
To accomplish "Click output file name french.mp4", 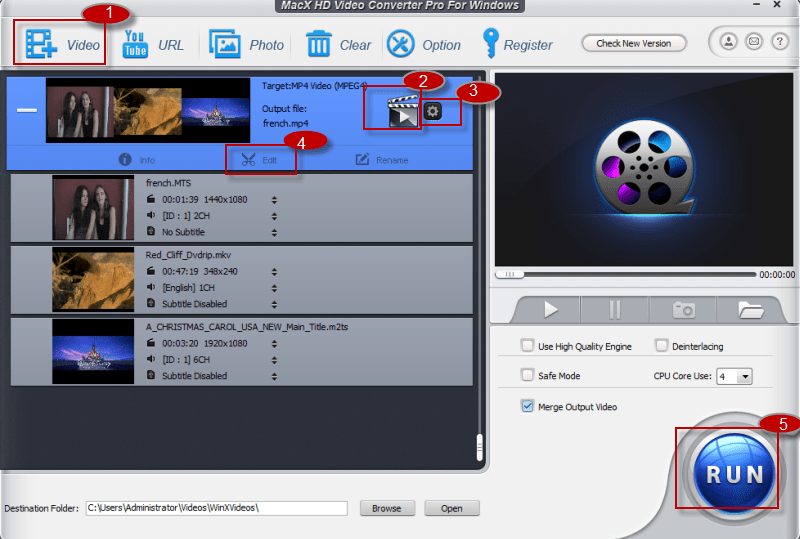I will 285,124.
